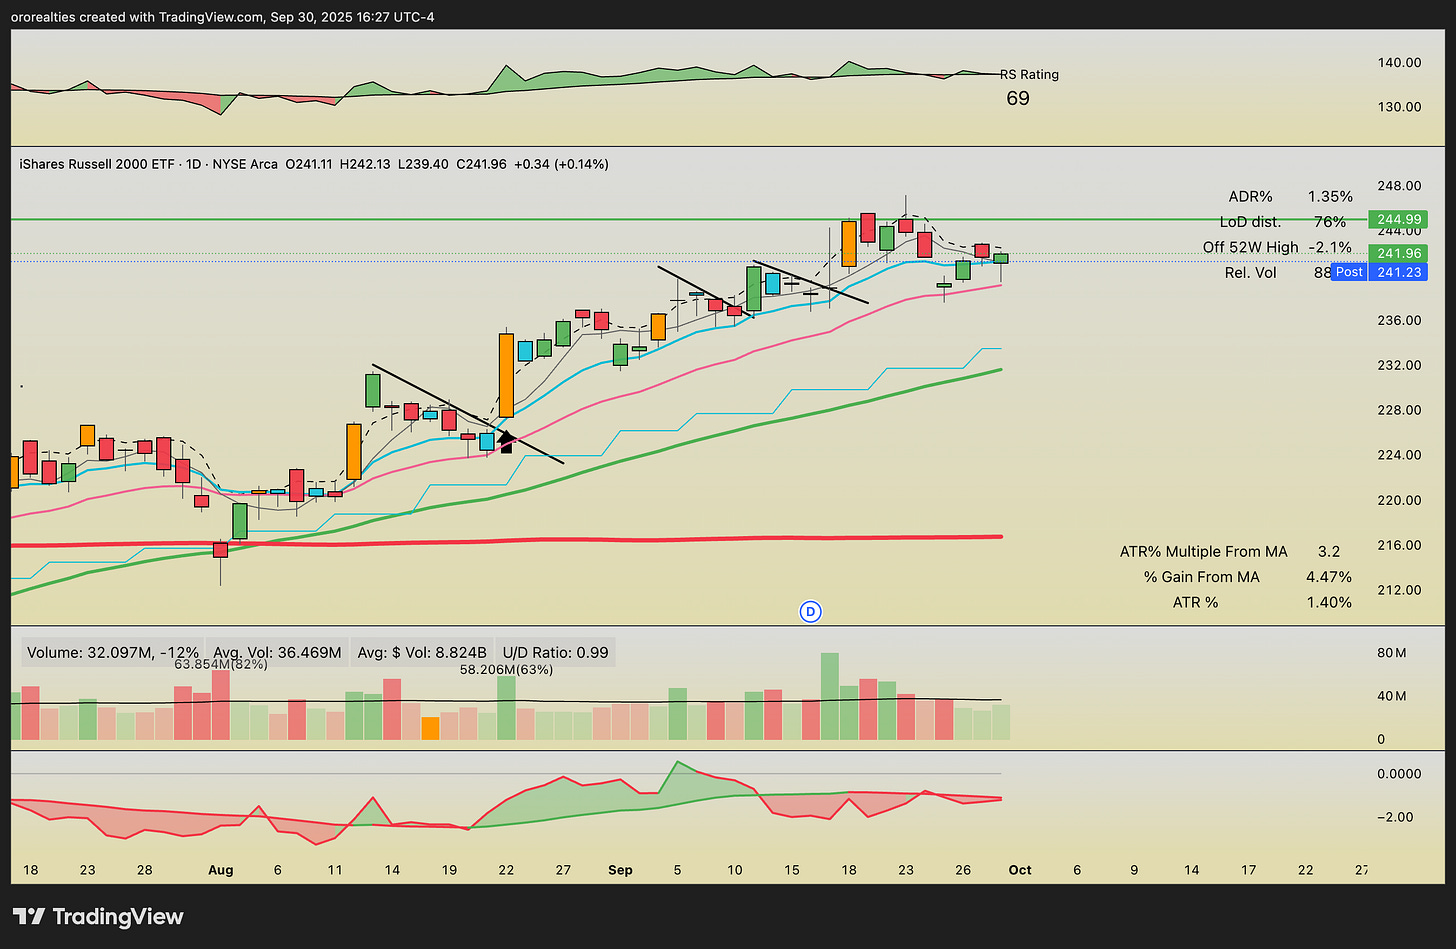This screenshot has width=1456, height=949.
Task: Click the 80 M volume axis label
Action: [x=1391, y=653]
